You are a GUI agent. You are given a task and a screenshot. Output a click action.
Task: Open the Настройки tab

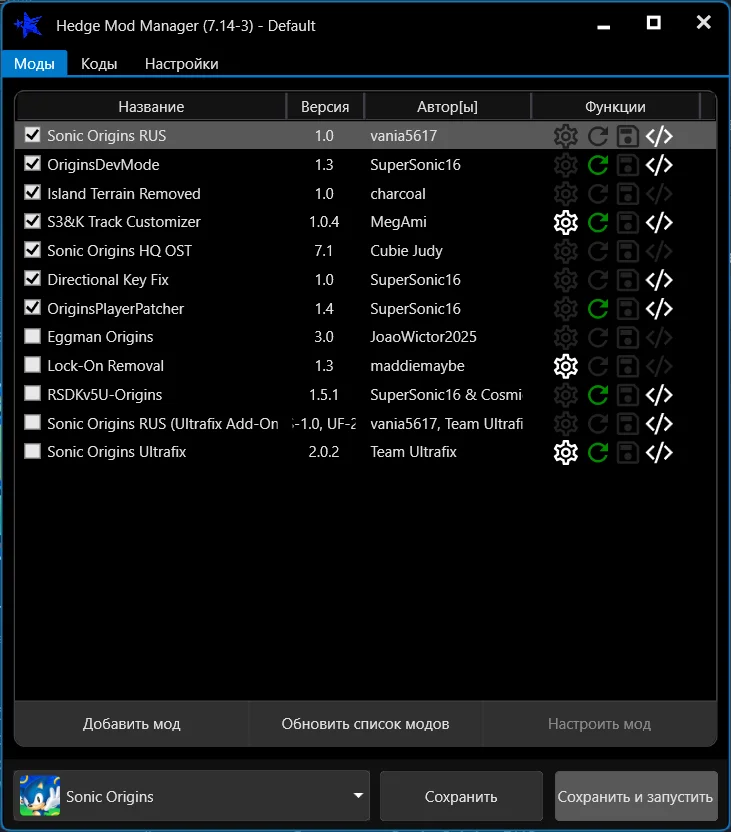pos(181,64)
